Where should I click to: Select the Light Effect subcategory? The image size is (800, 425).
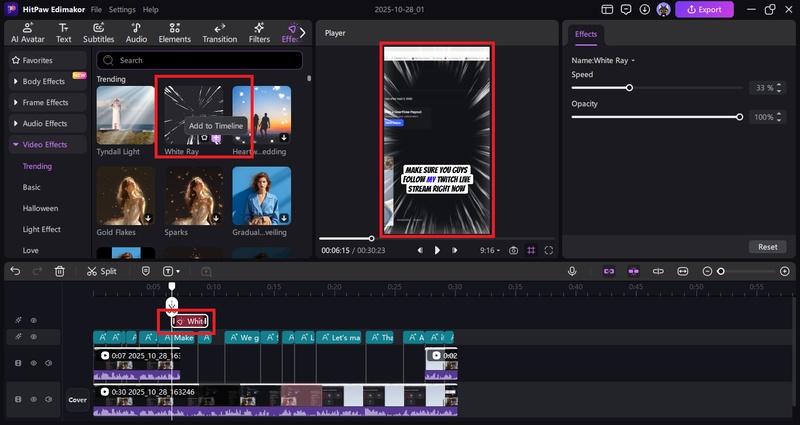(x=41, y=229)
